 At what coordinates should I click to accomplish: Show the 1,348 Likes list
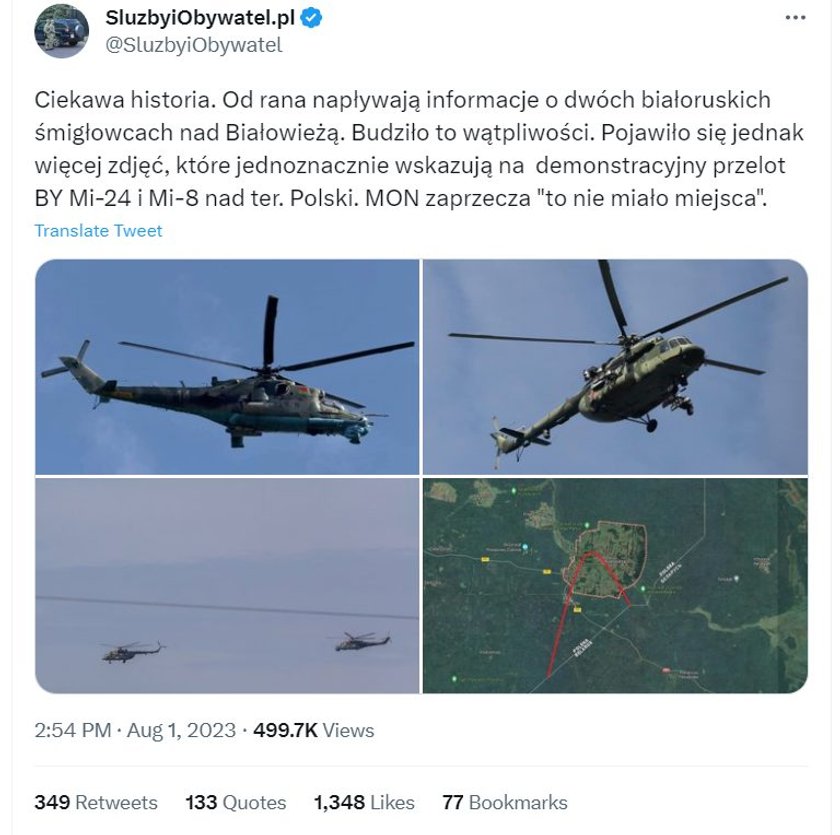tap(364, 802)
